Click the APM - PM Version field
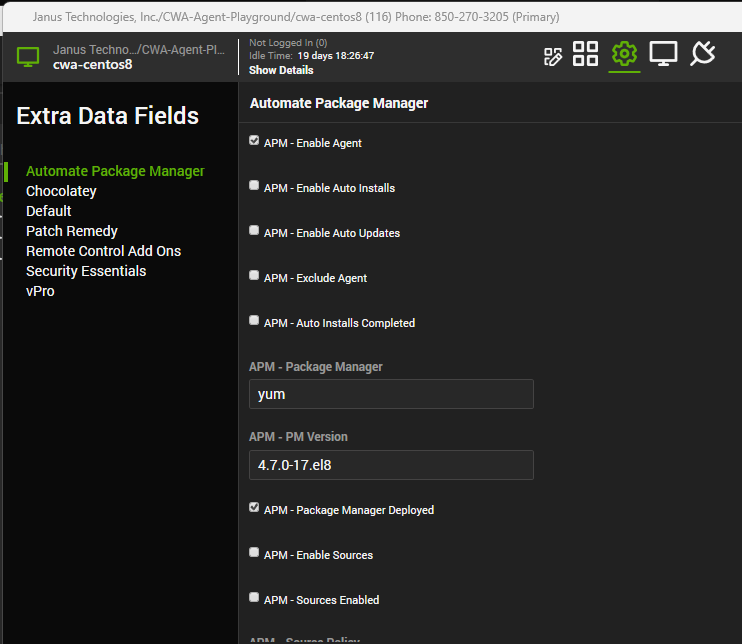742x644 pixels. (391, 465)
